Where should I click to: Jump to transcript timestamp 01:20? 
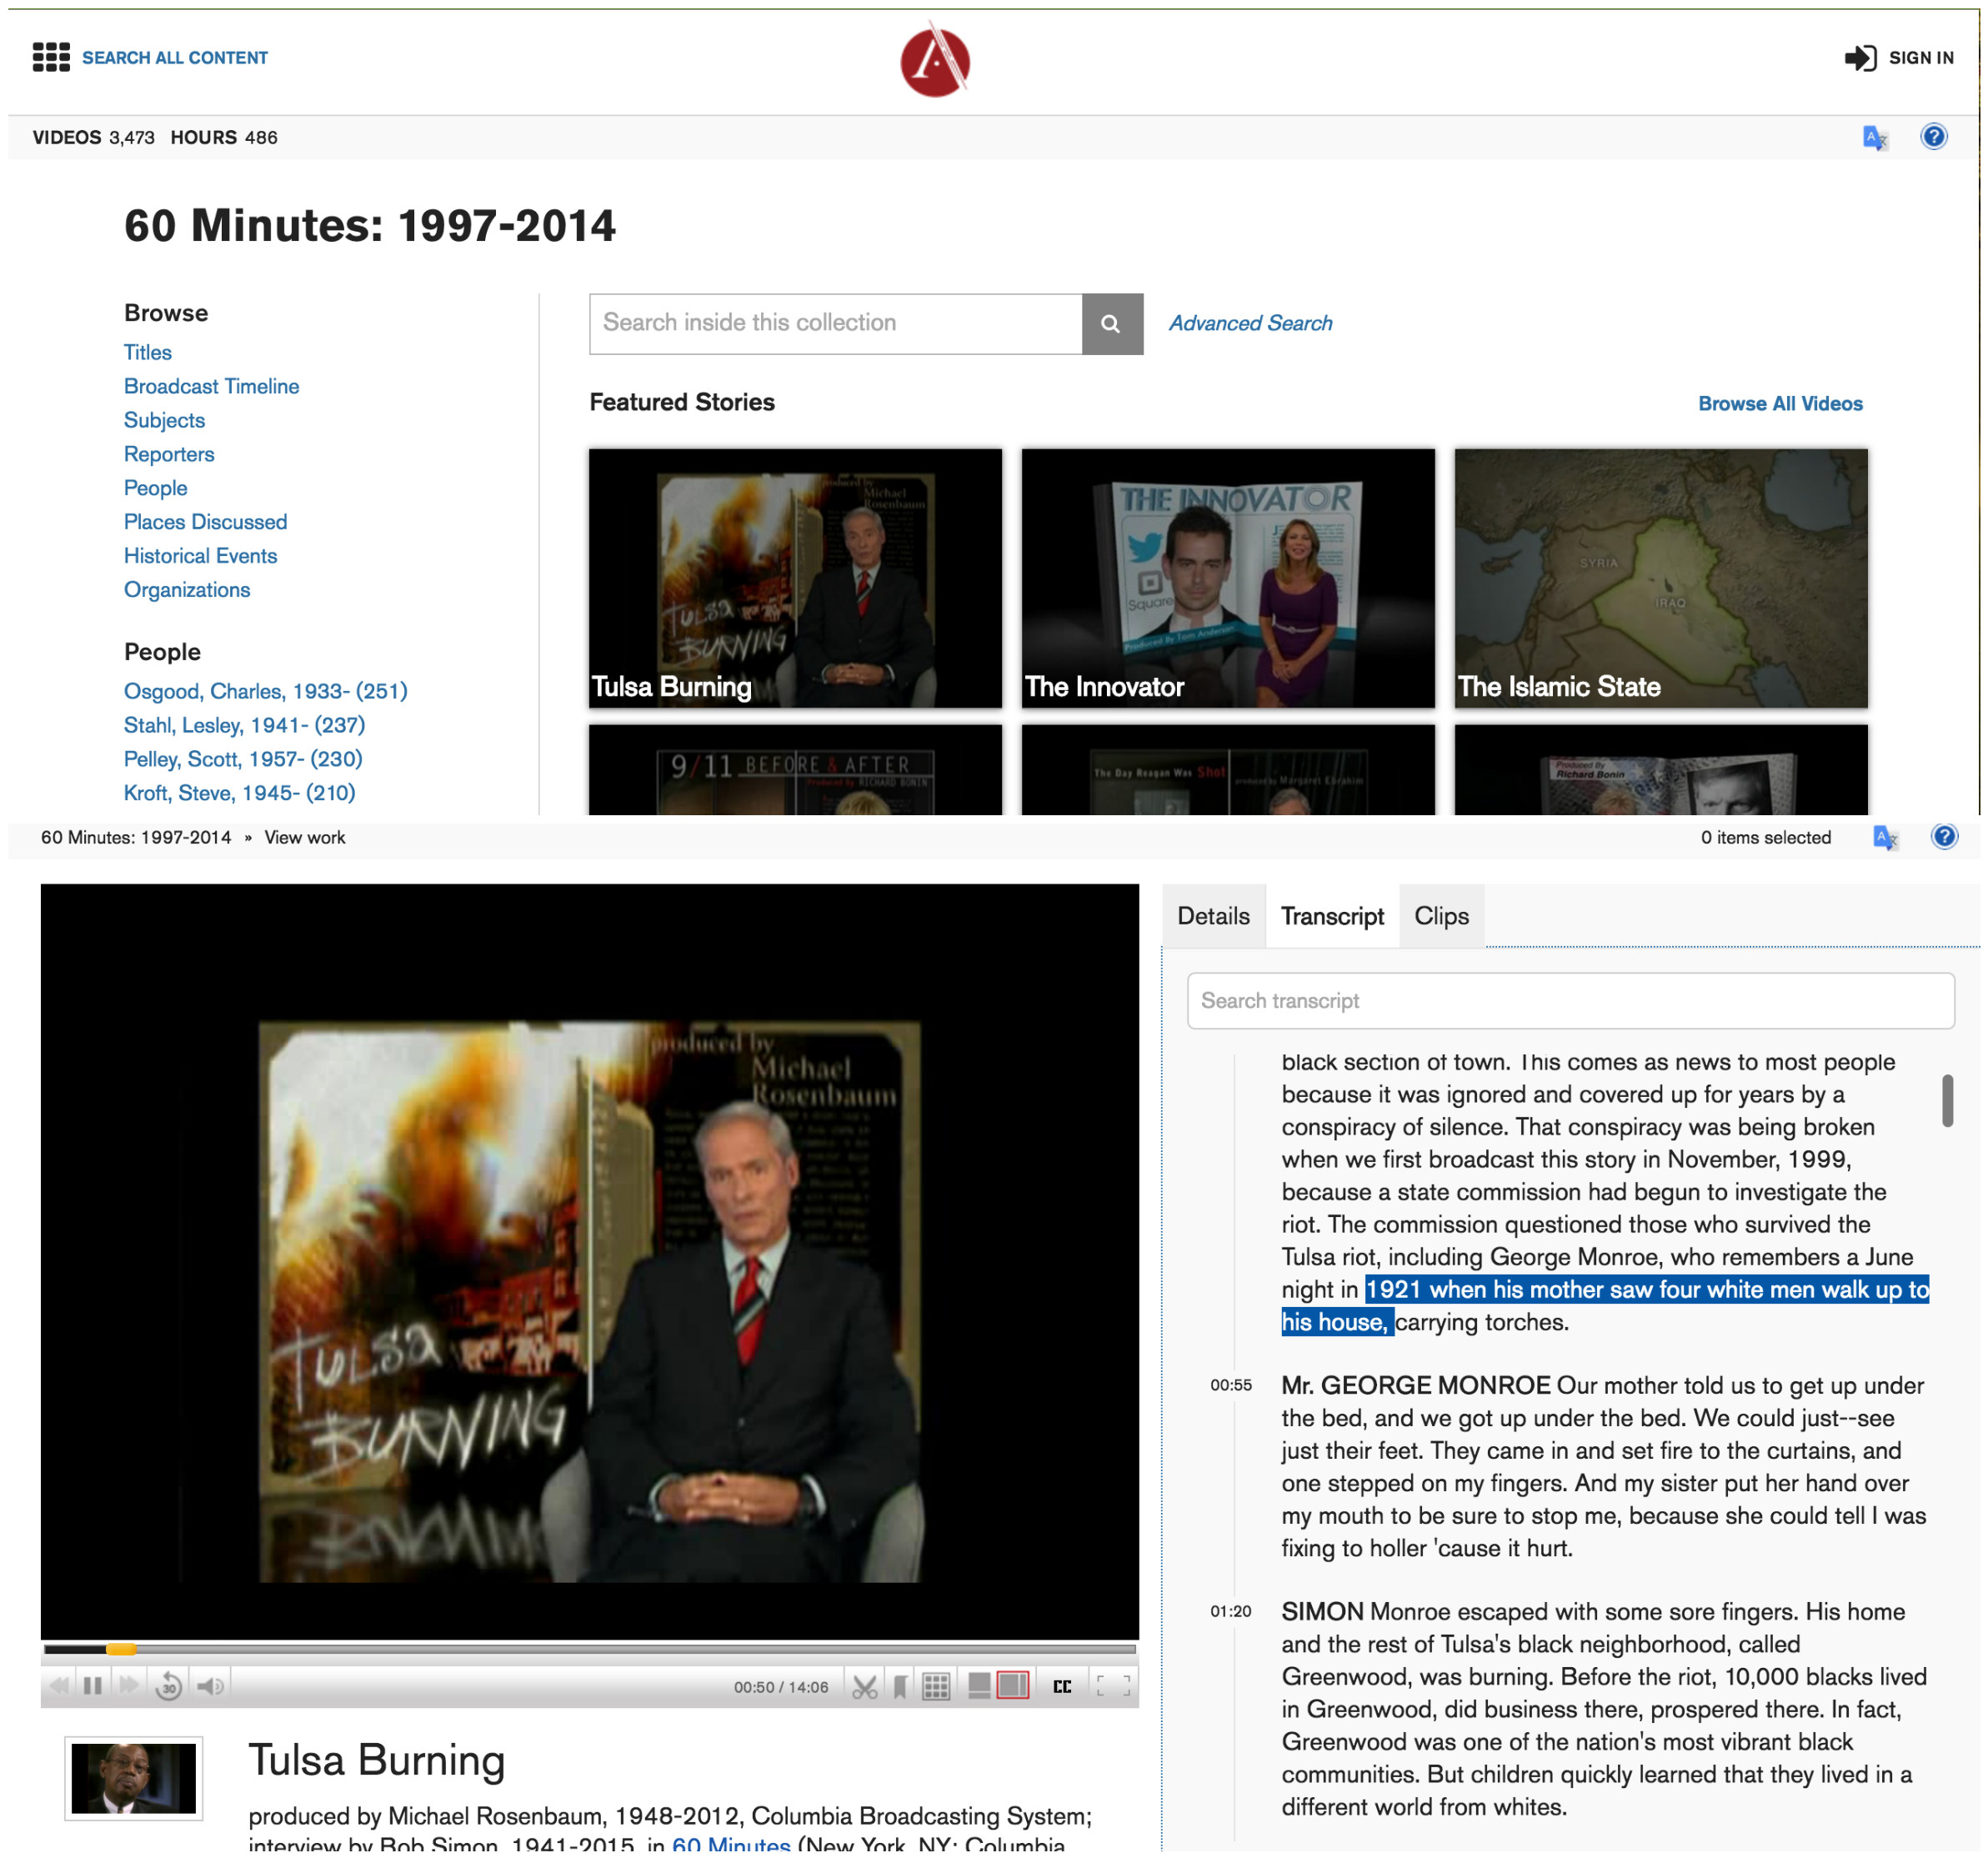[x=1231, y=1612]
